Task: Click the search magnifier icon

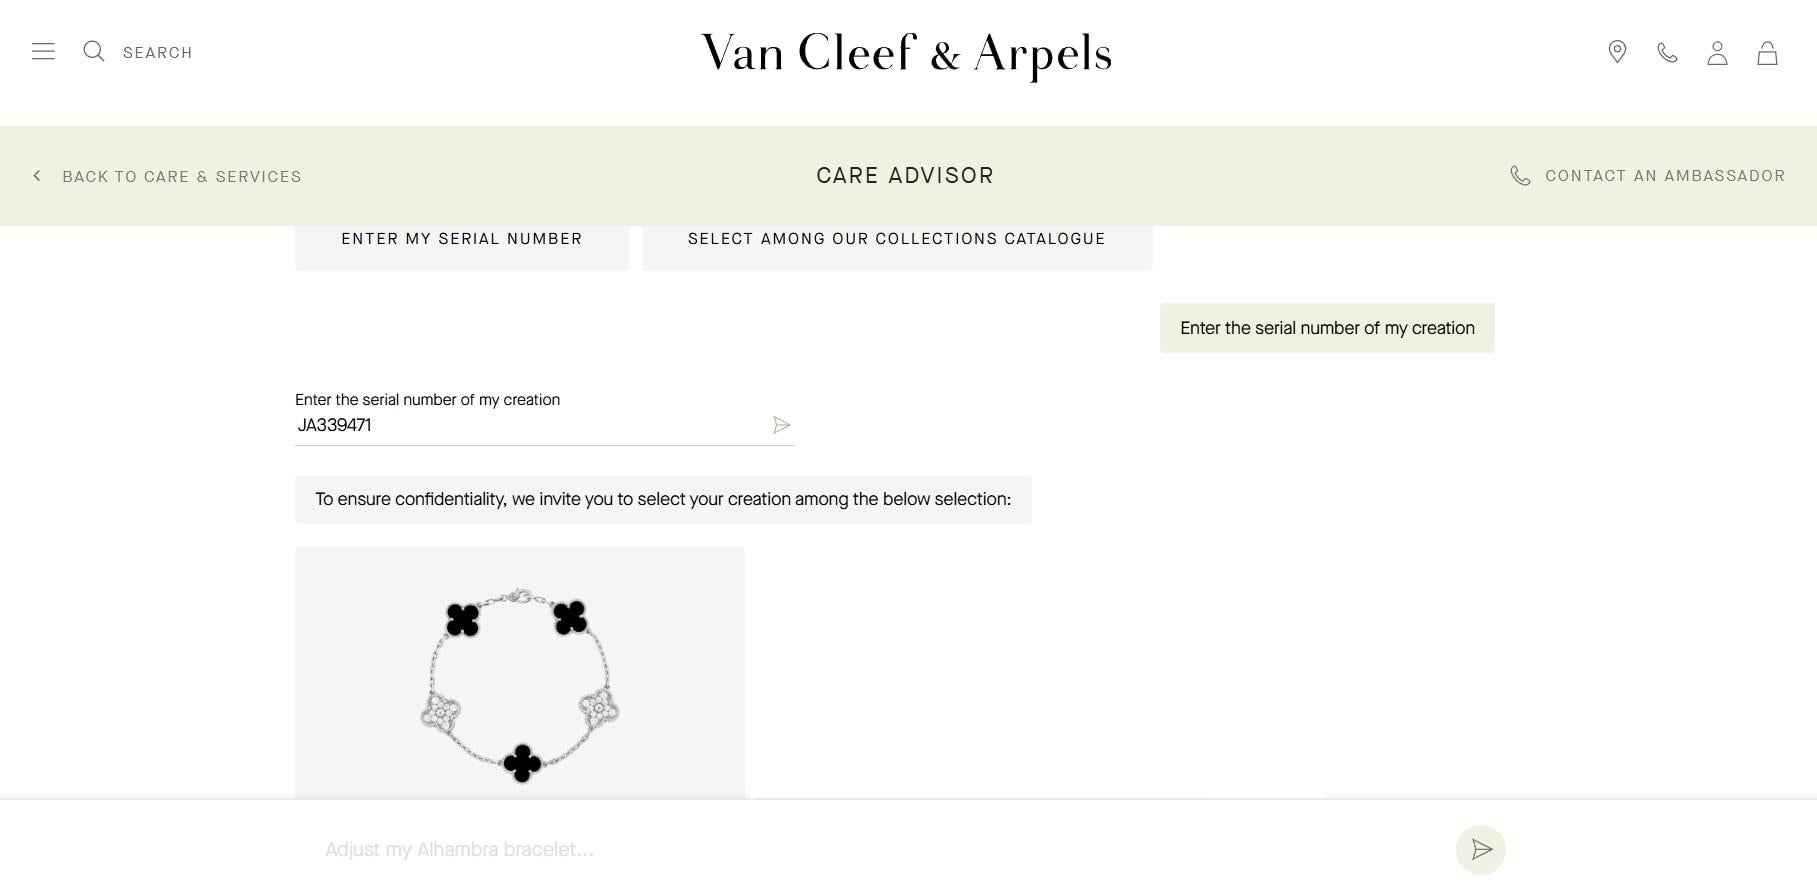Action: coord(94,51)
